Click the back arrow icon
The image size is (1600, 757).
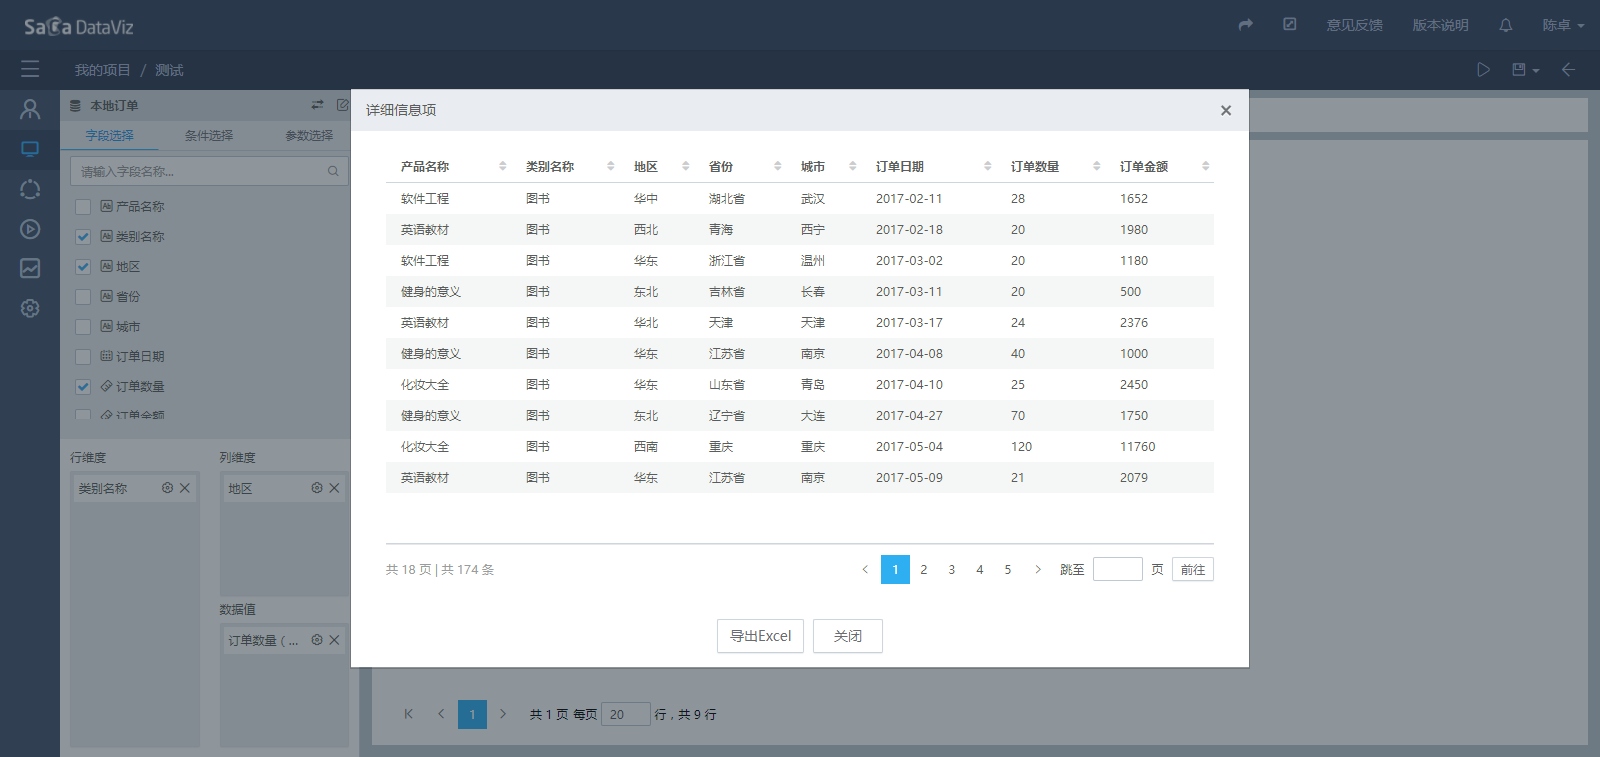(1568, 69)
